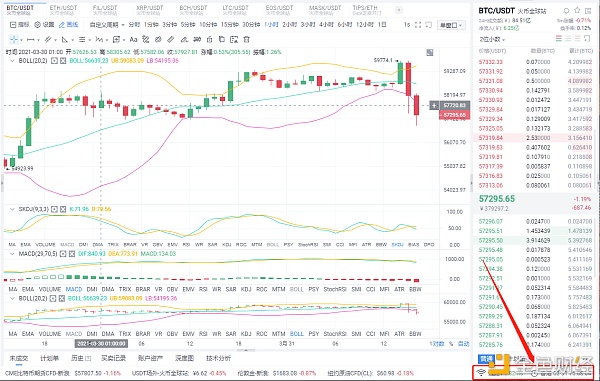Click the fullscreen chart icon
The height and width of the screenshot is (381, 600).
418,25
